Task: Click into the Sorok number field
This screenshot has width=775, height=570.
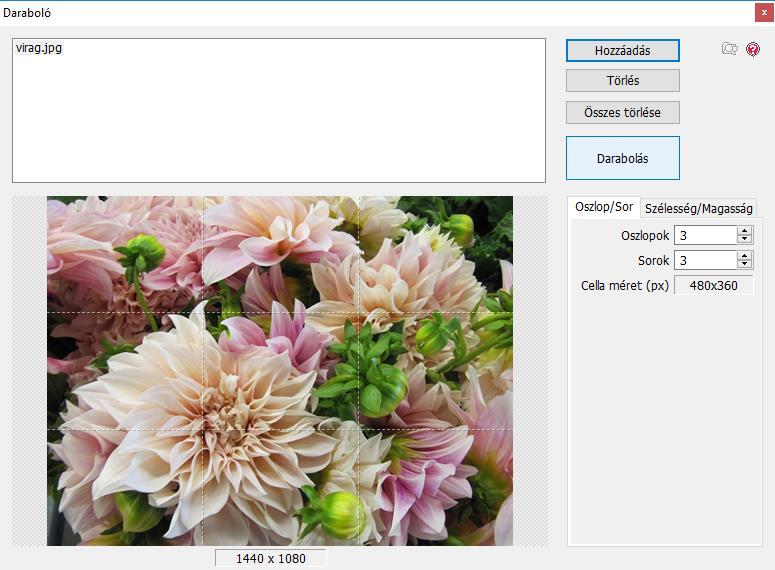Action: pos(706,261)
